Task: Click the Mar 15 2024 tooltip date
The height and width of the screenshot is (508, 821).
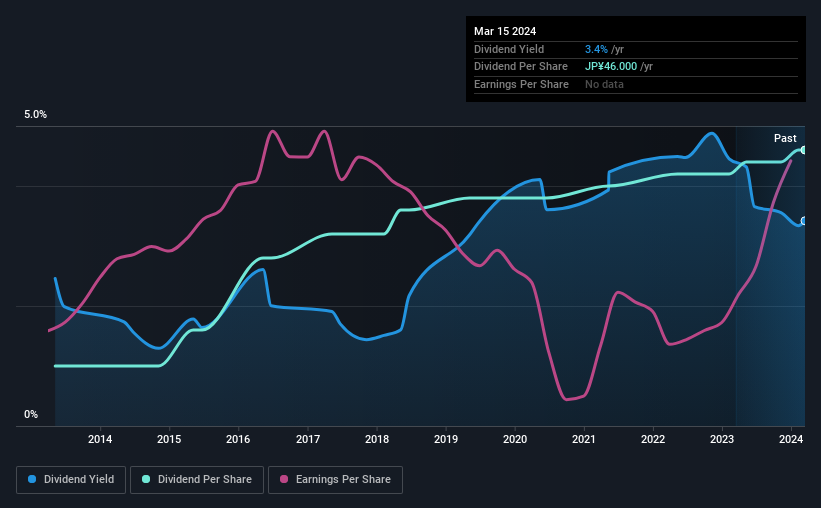Action: pos(505,31)
